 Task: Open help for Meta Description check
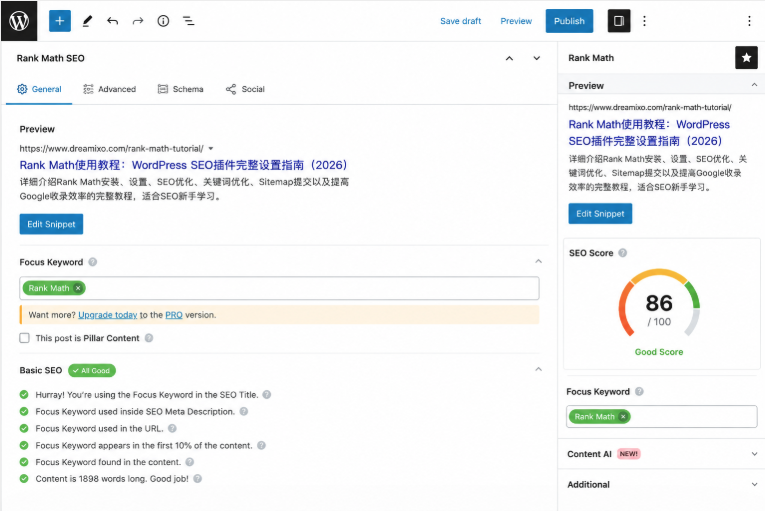(243, 411)
